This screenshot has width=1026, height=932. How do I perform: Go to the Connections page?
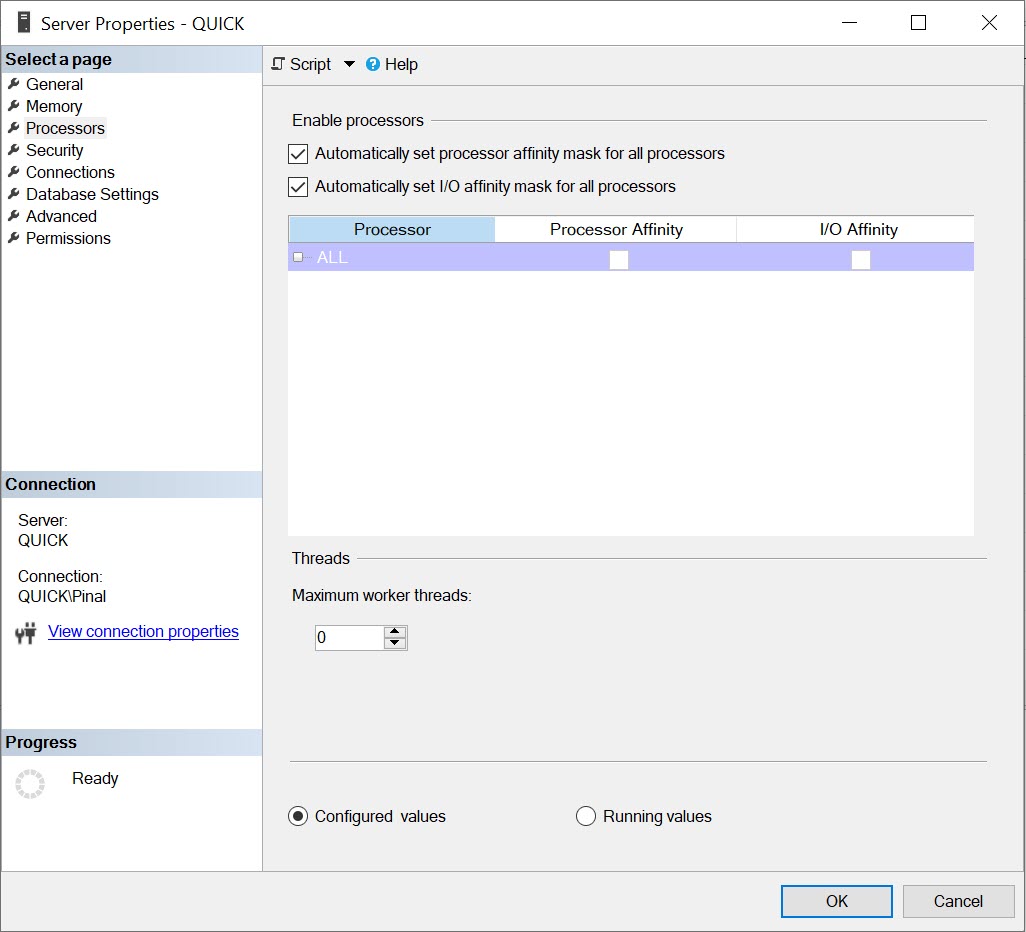[x=70, y=172]
